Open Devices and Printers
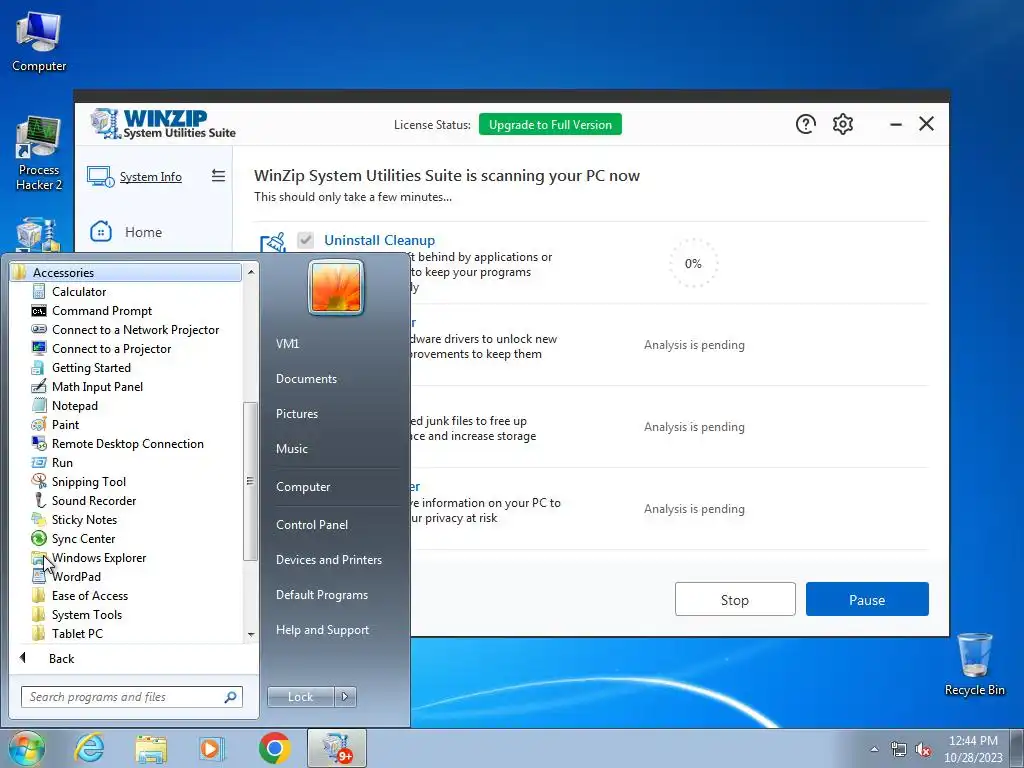 [x=328, y=560]
